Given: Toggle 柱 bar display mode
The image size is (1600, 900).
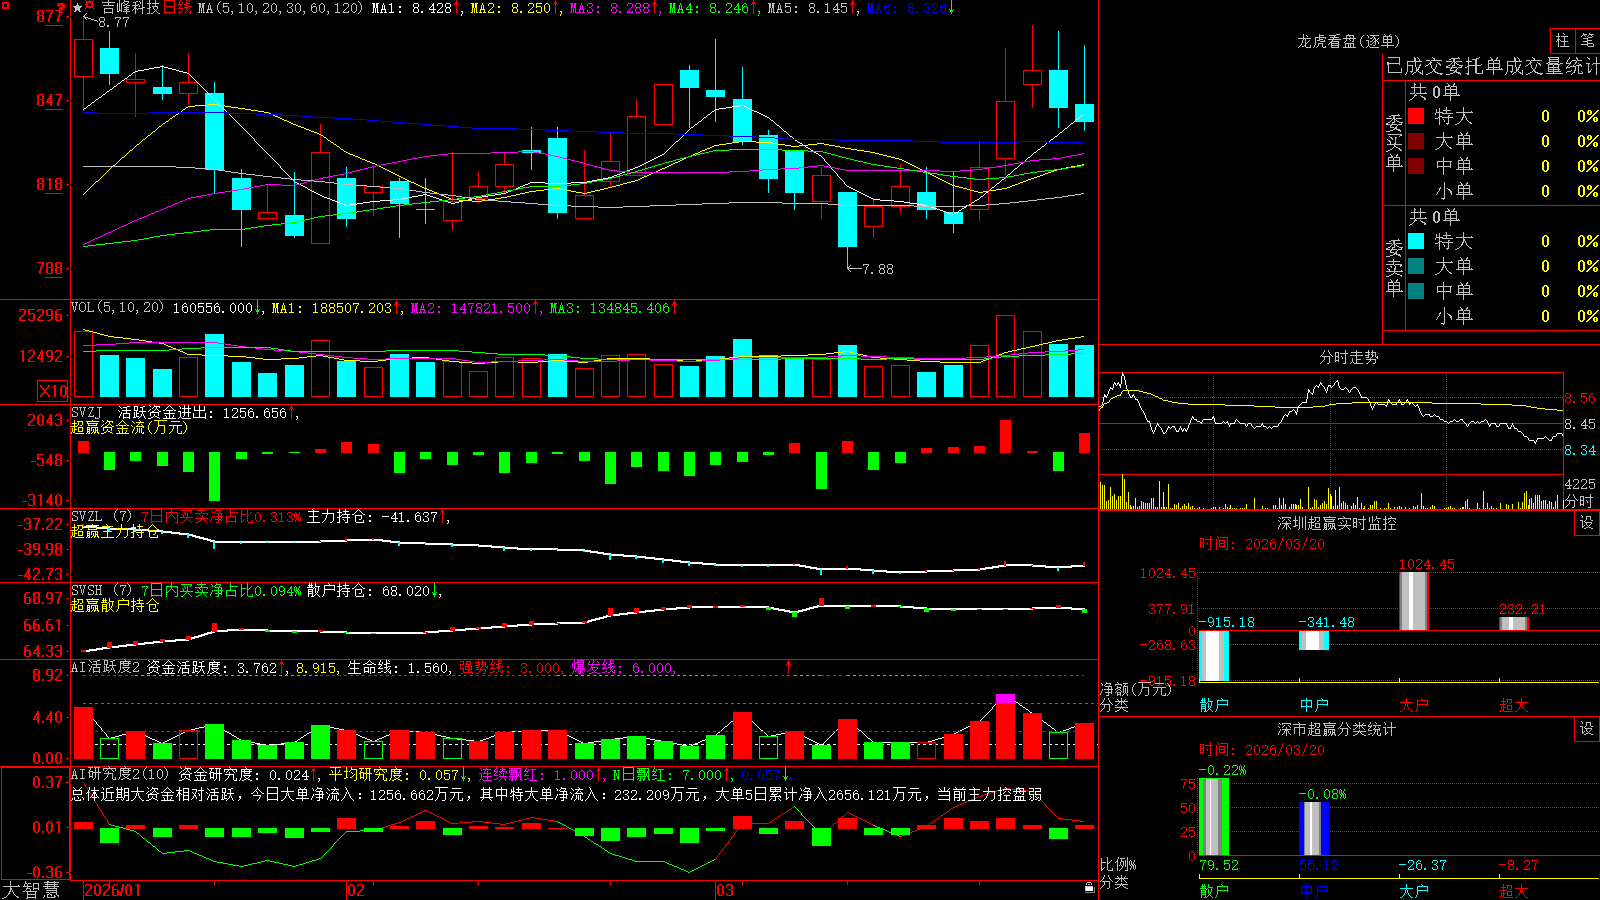Looking at the screenshot, I should 1562,41.
